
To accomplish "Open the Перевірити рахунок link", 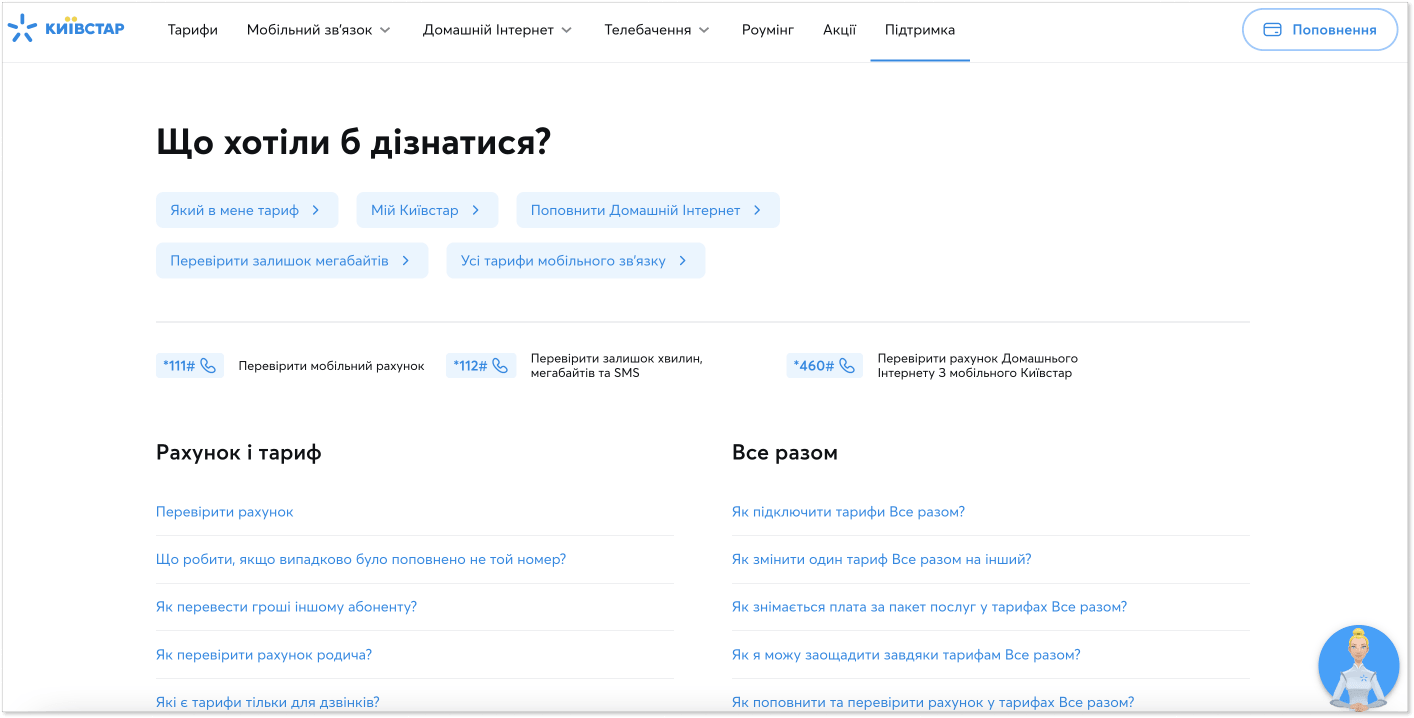I will pyautogui.click(x=224, y=511).
